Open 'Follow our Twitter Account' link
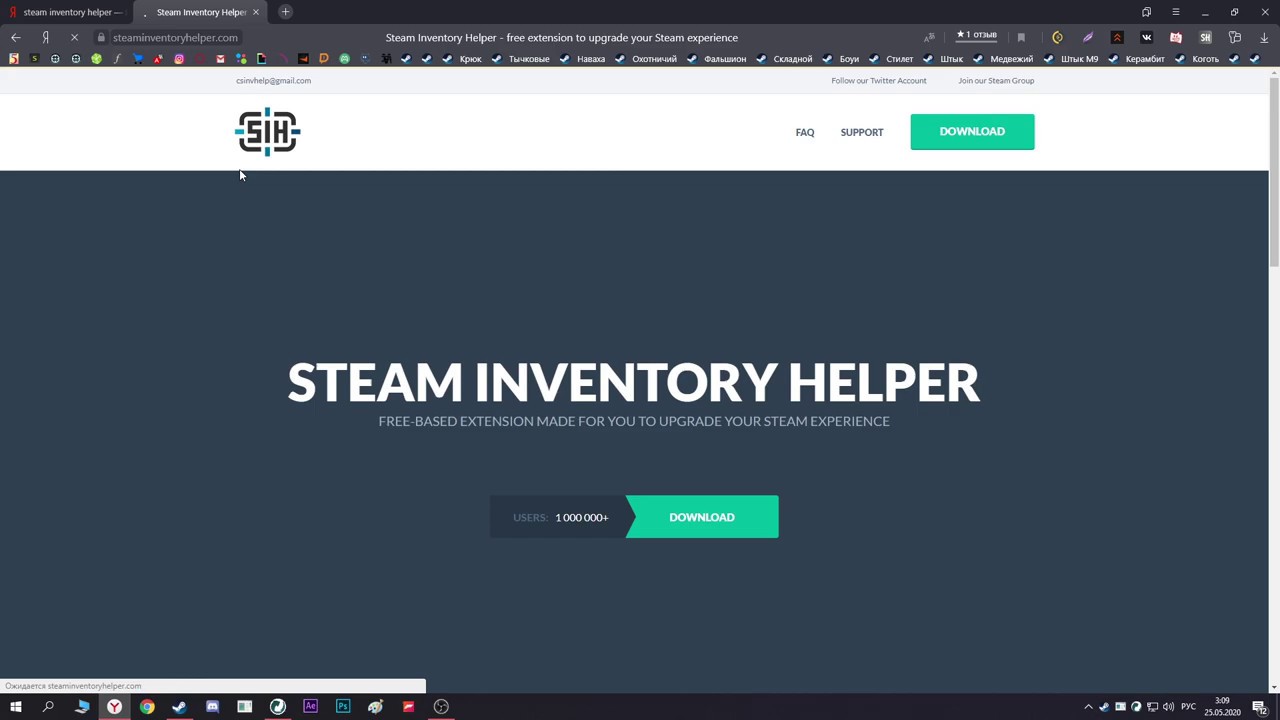This screenshot has width=1280, height=720. coord(879,80)
